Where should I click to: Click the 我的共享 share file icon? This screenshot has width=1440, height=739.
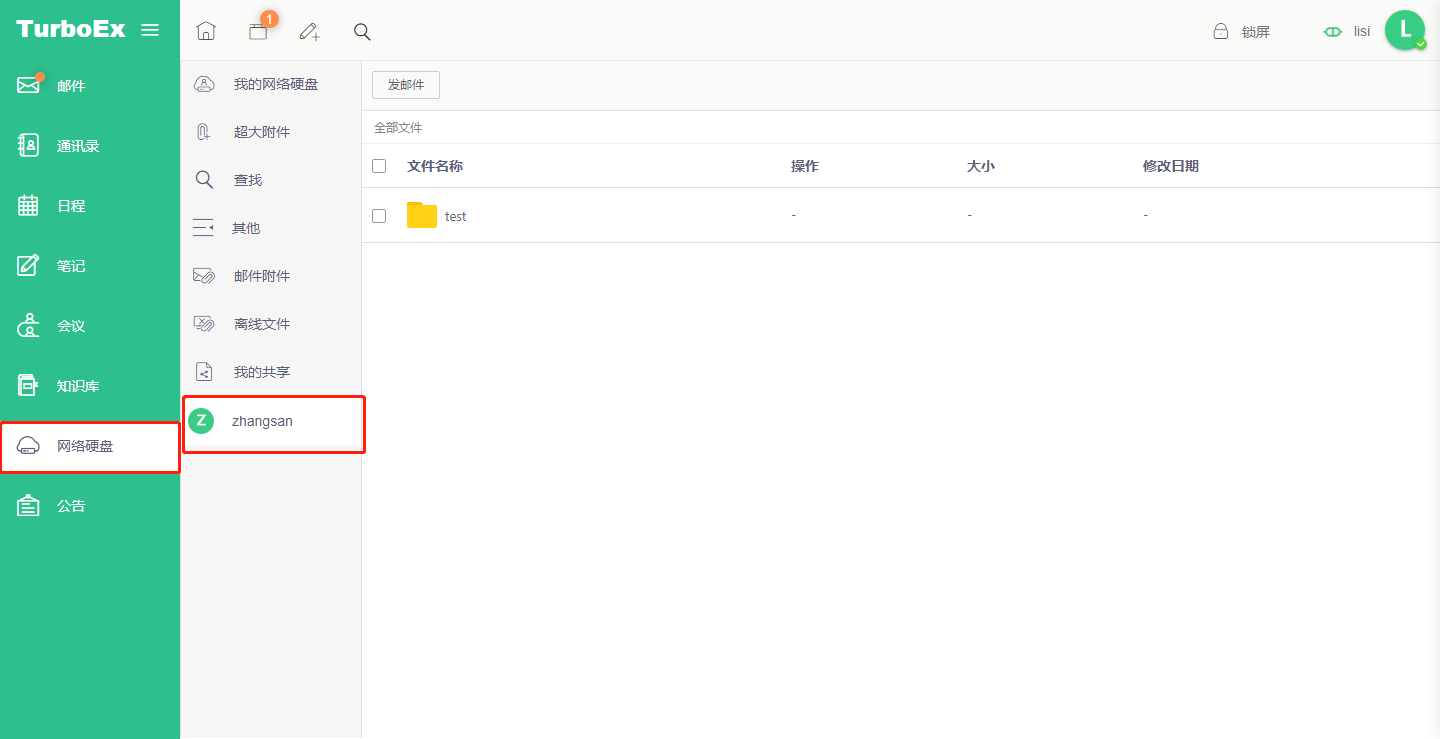pyautogui.click(x=204, y=372)
